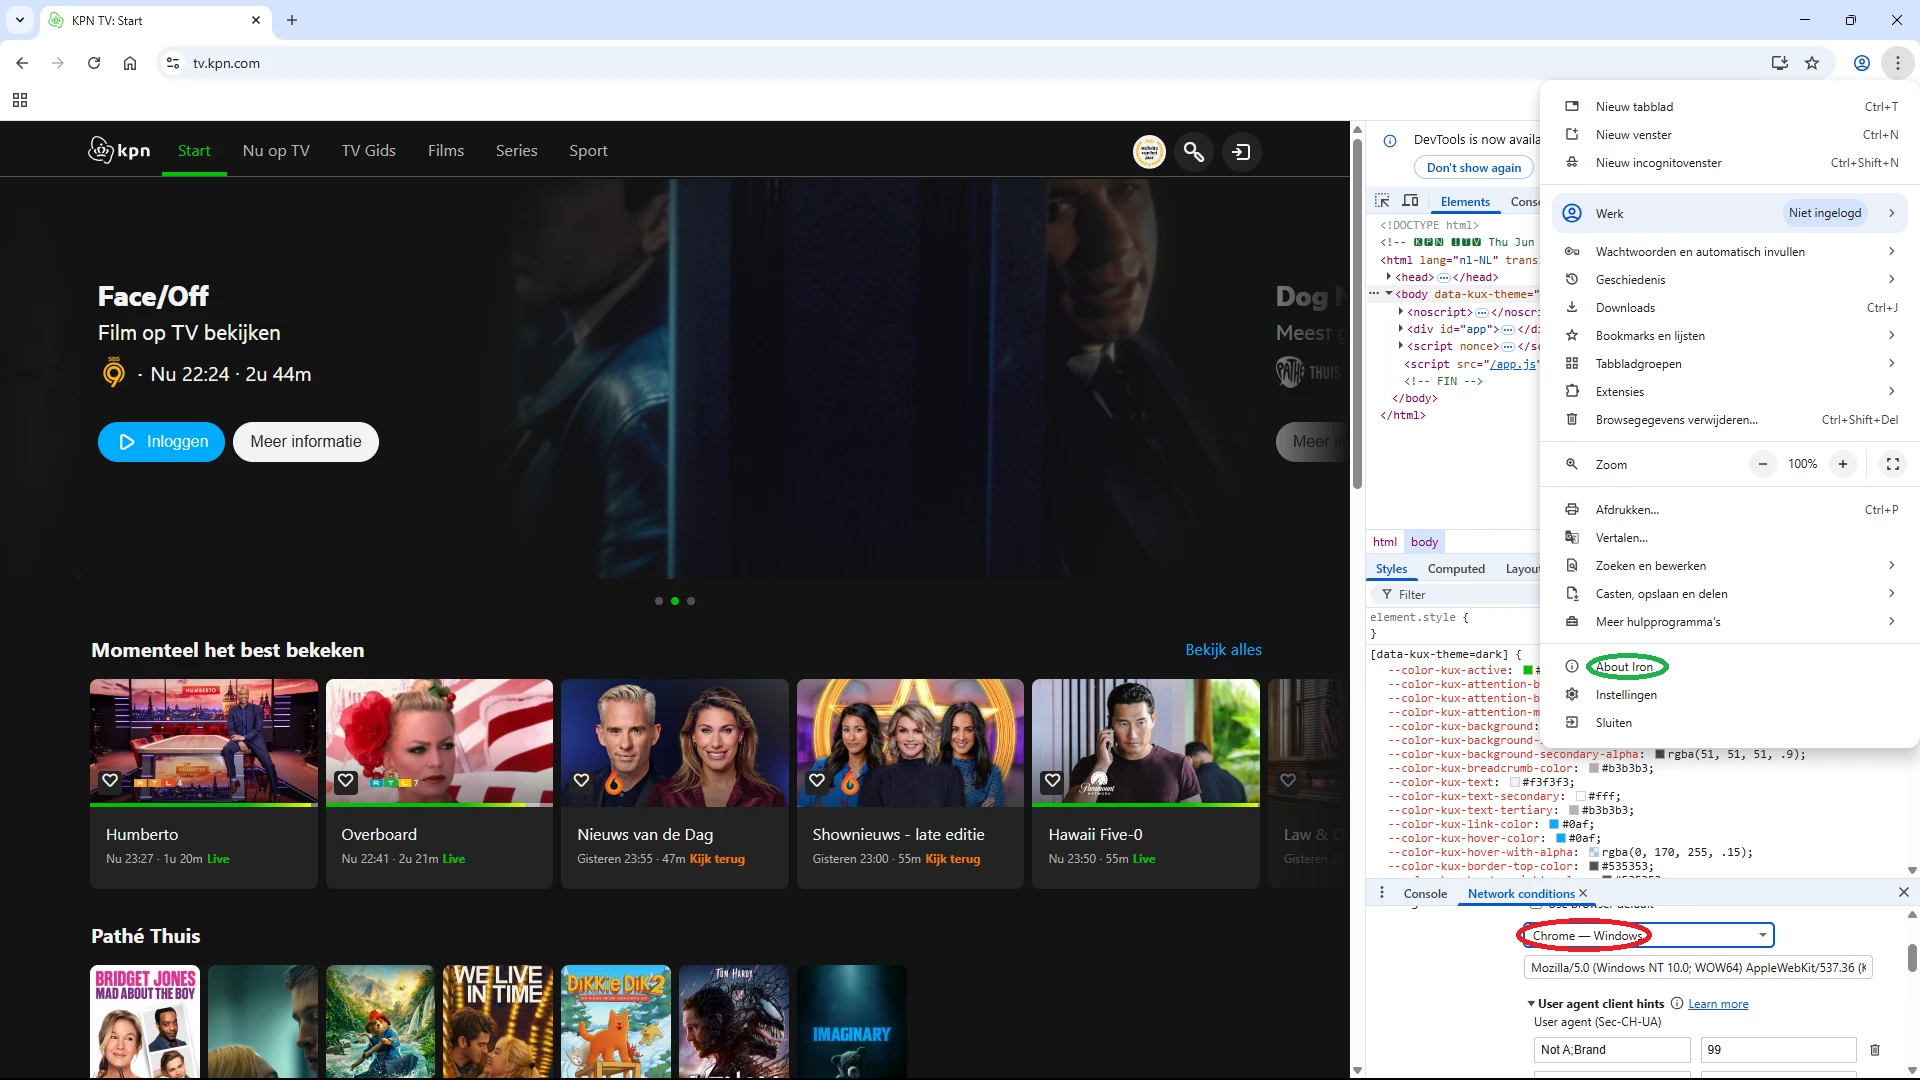
Task: Bookmark this page with the star icon
Action: click(1812, 63)
